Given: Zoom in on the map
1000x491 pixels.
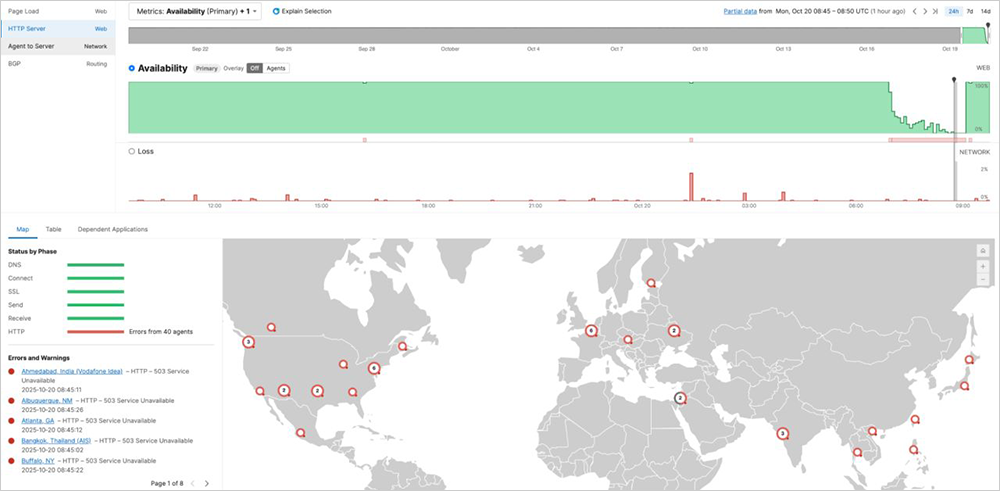Looking at the screenshot, I should click(x=983, y=267).
